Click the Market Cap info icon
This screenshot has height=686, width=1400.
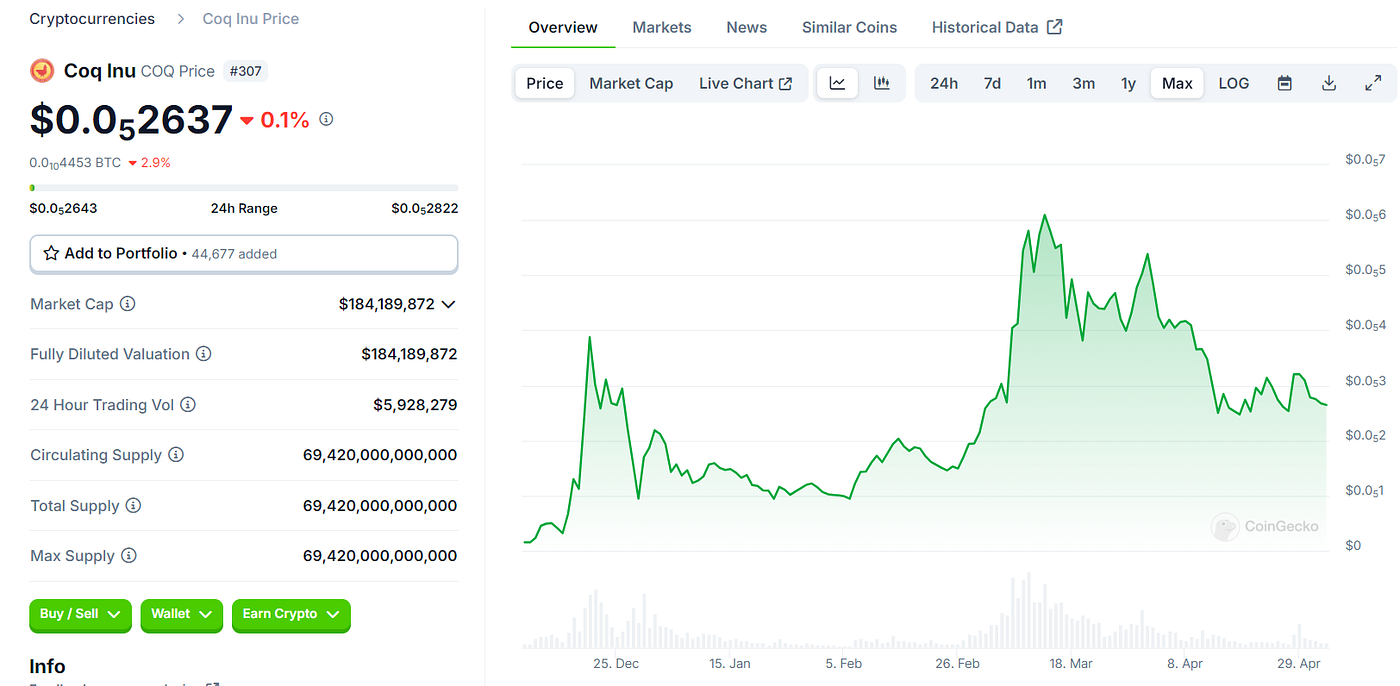[128, 304]
